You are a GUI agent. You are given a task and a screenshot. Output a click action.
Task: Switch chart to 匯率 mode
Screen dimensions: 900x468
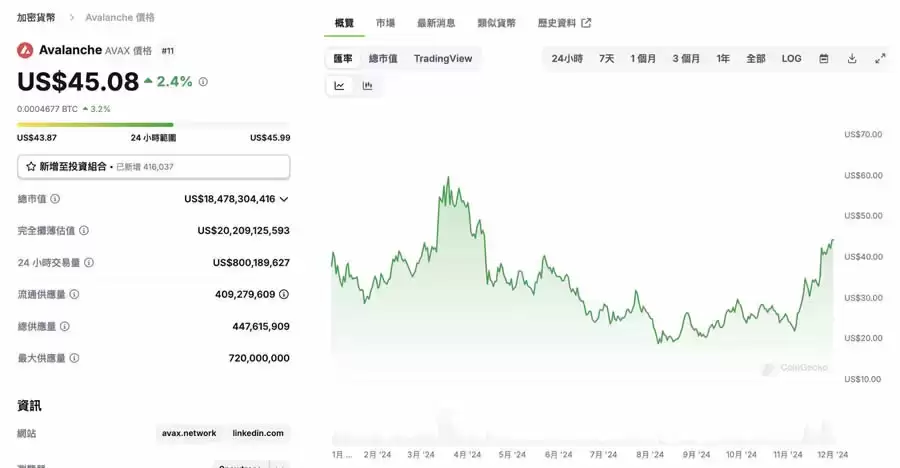coord(343,59)
